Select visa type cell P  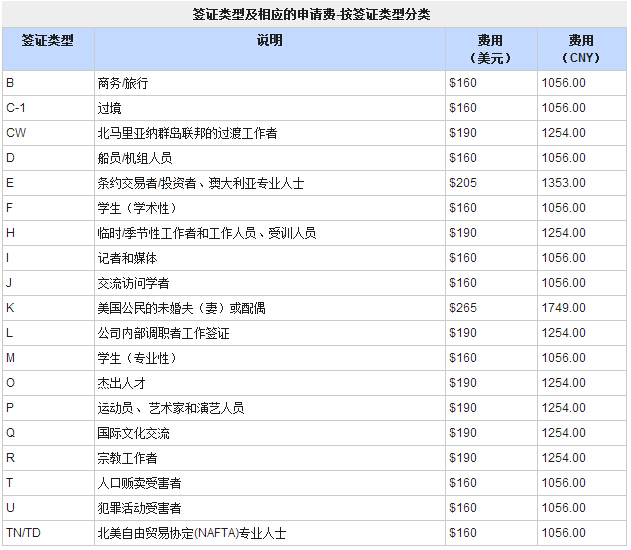coord(48,408)
